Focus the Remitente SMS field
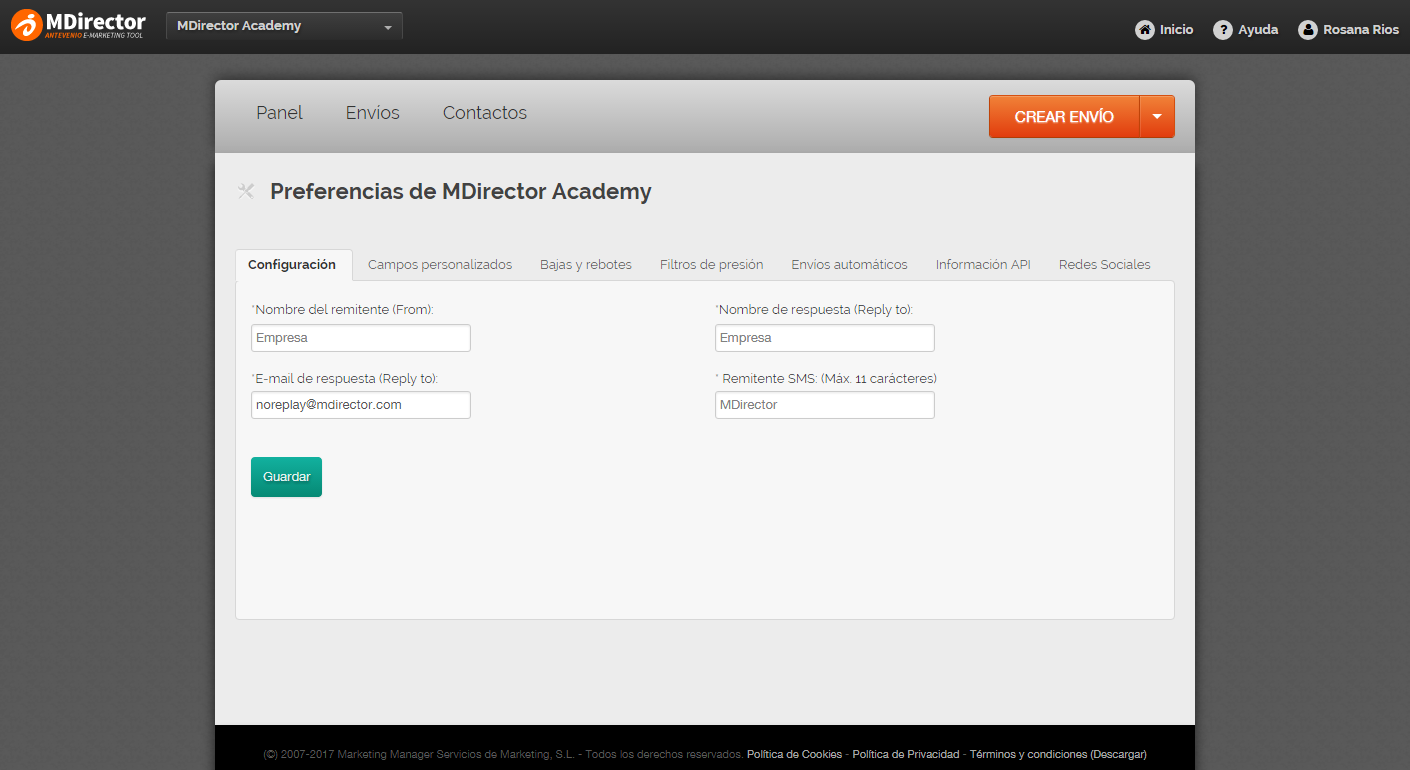 825,405
